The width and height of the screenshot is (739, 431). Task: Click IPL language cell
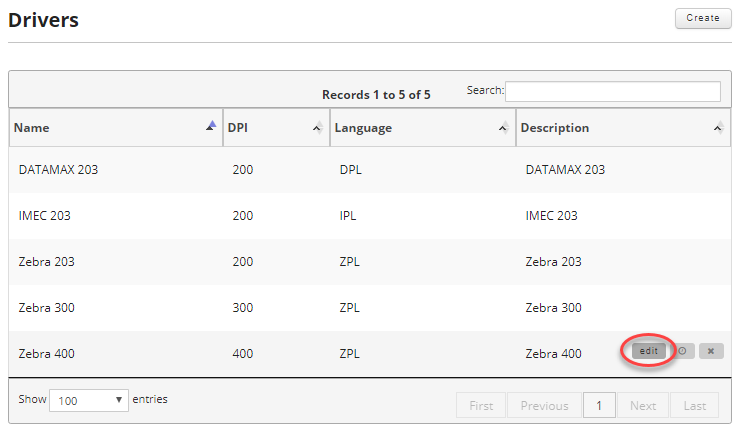(x=348, y=216)
